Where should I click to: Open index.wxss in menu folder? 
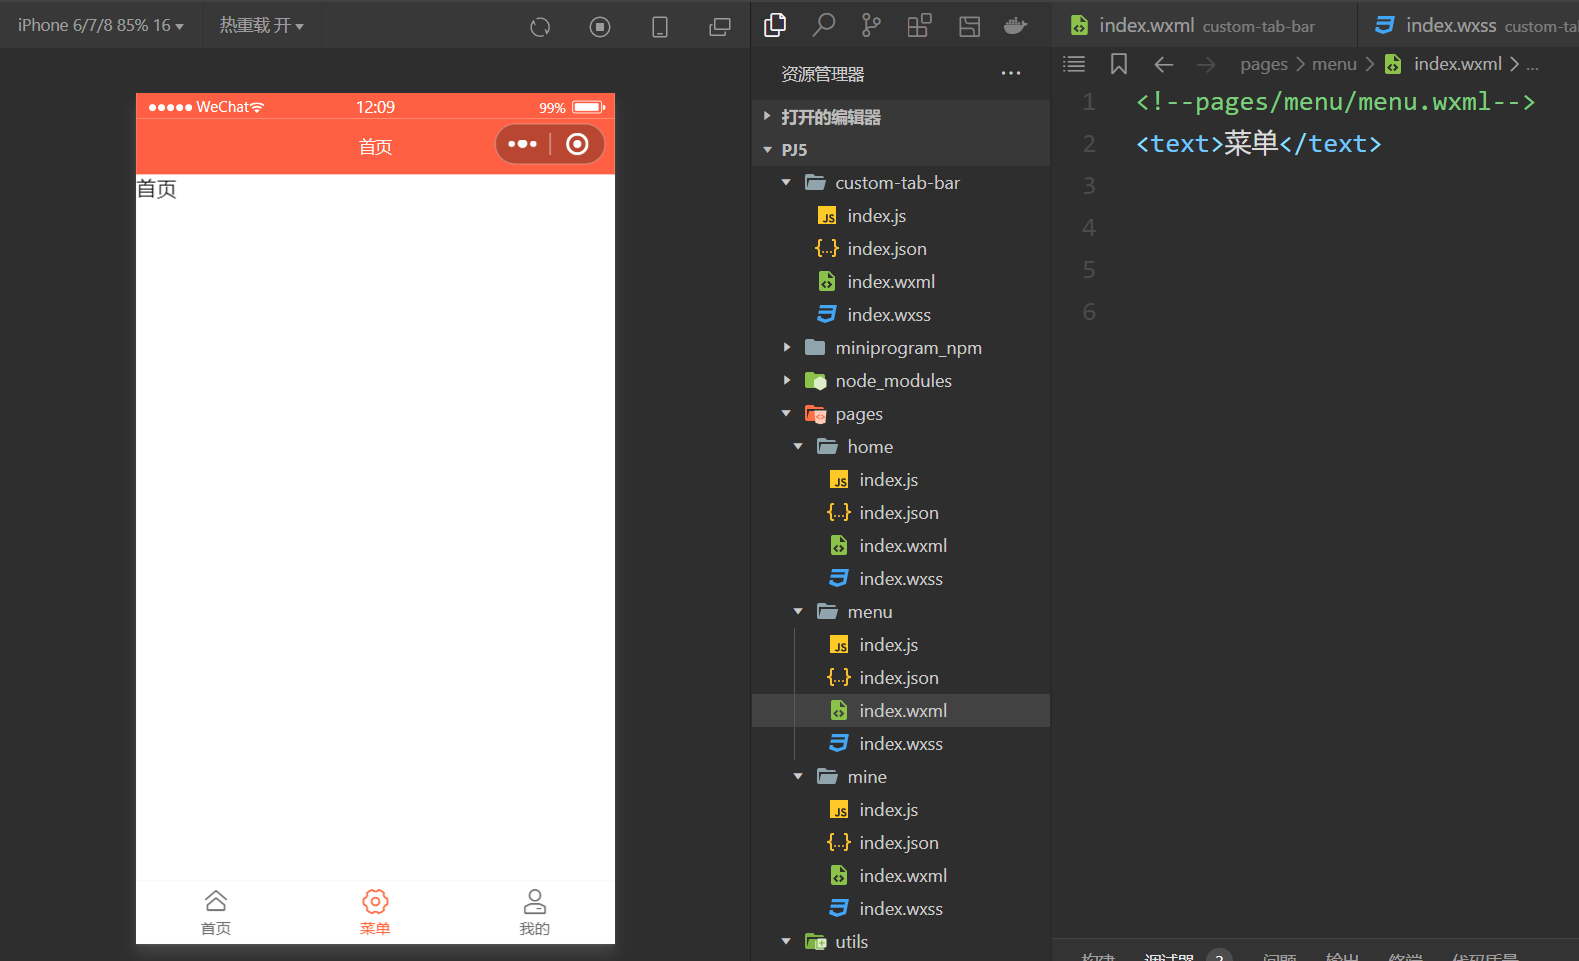[900, 744]
